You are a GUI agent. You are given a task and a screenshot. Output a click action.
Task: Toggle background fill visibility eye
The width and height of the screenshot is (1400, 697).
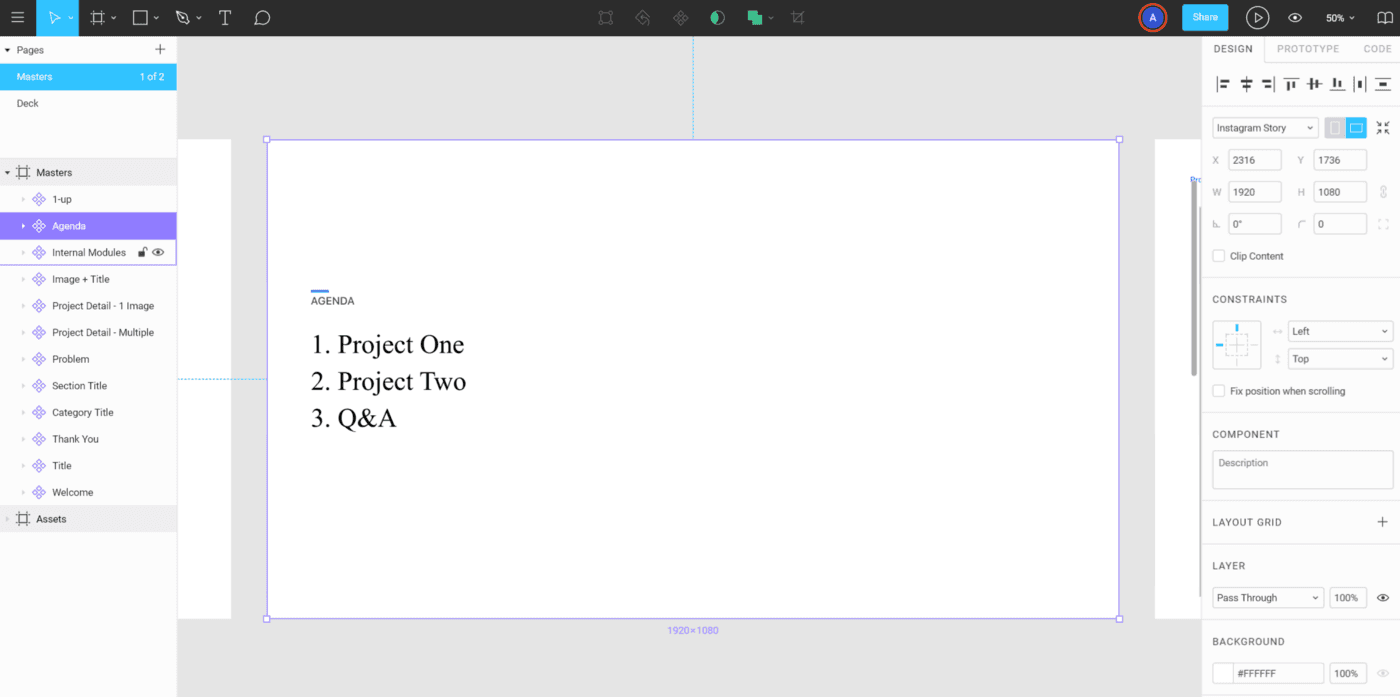[x=1383, y=674]
